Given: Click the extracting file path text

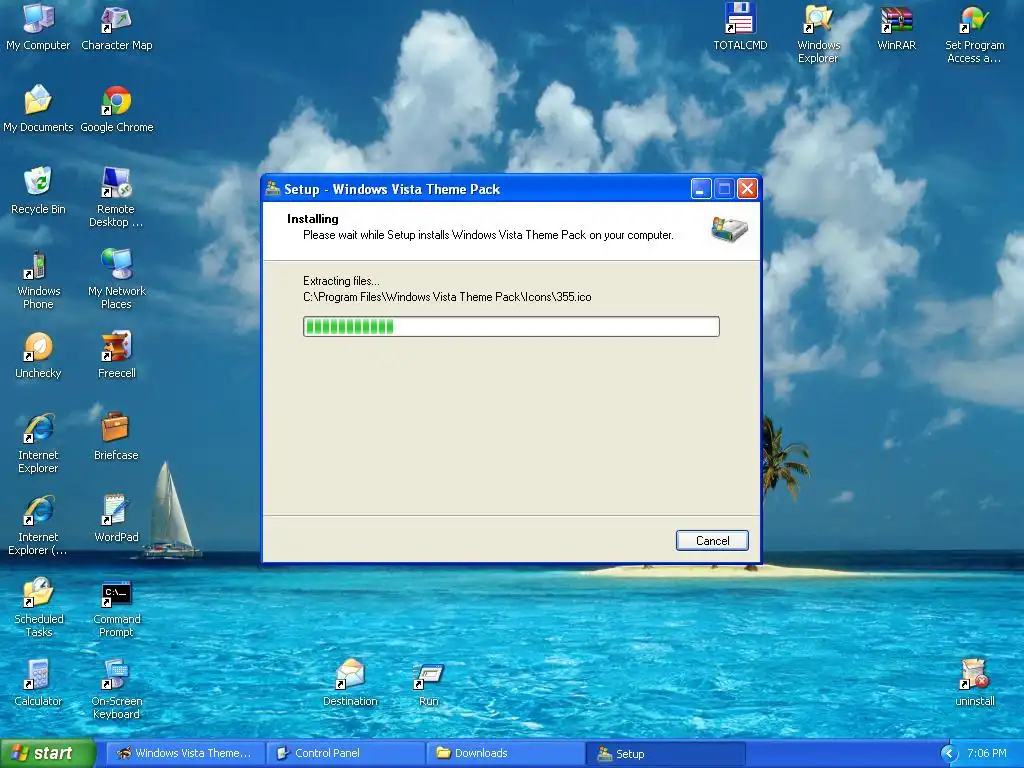Looking at the screenshot, I should [447, 297].
